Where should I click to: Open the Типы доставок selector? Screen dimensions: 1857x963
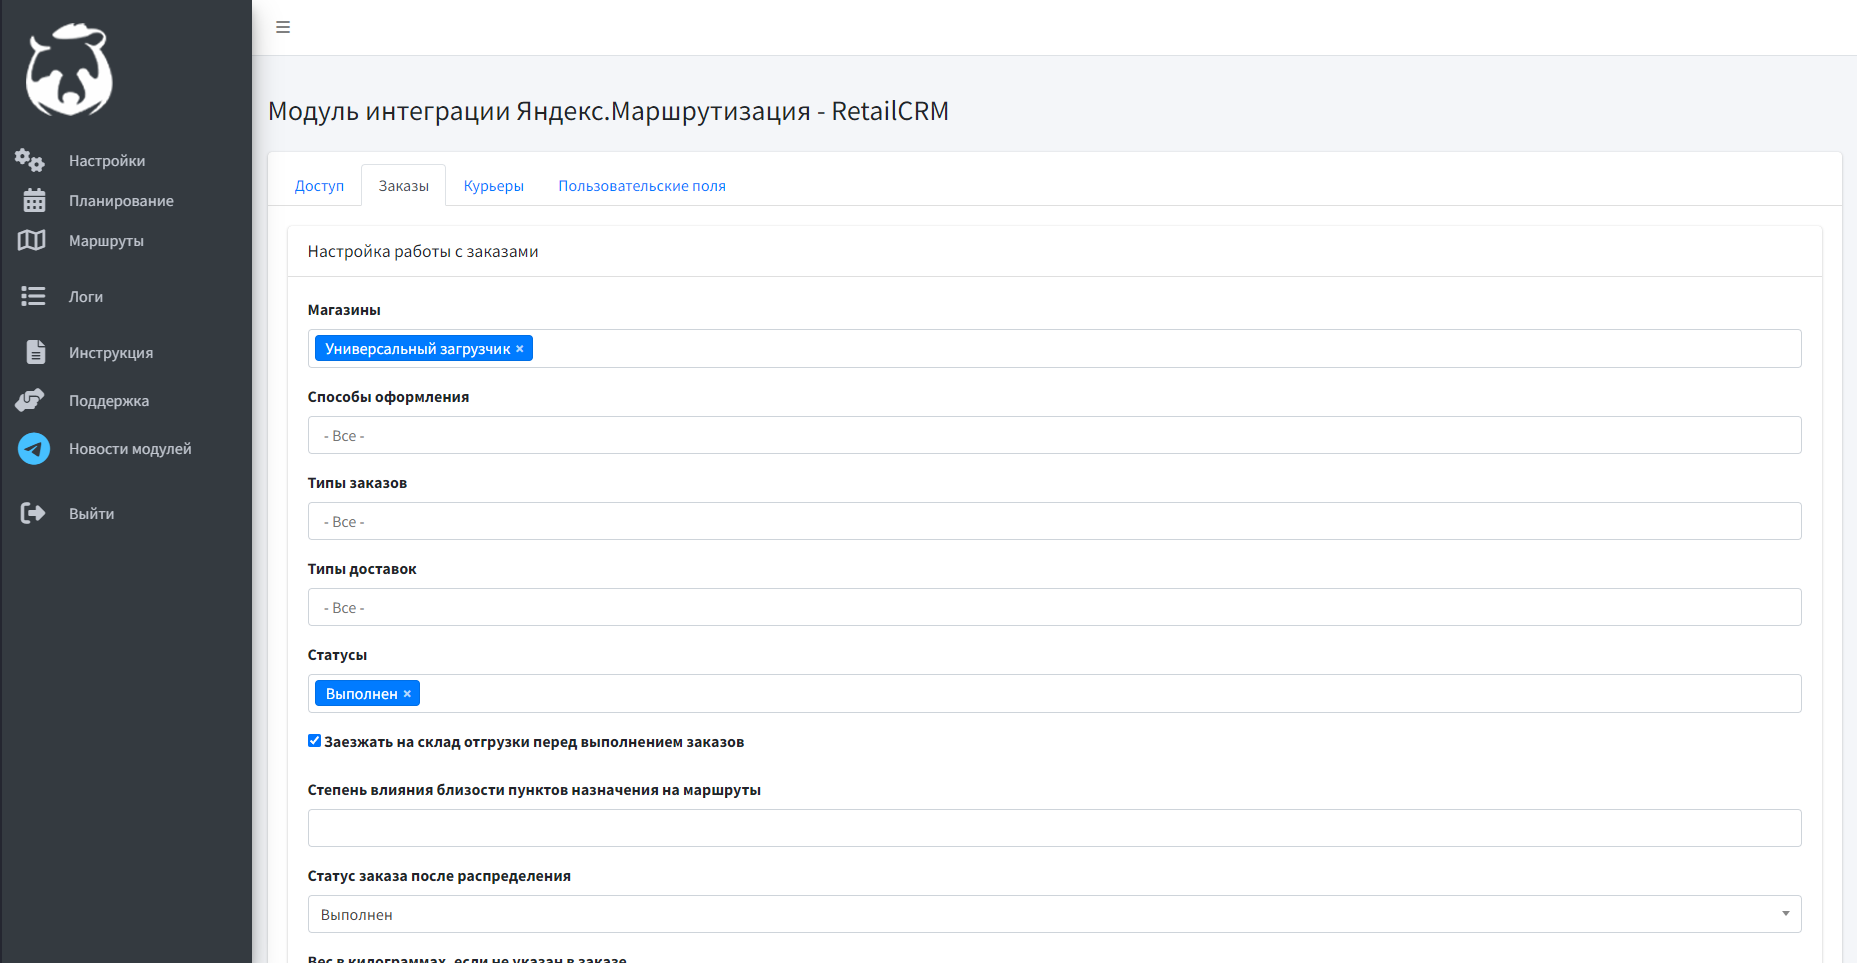click(1054, 607)
